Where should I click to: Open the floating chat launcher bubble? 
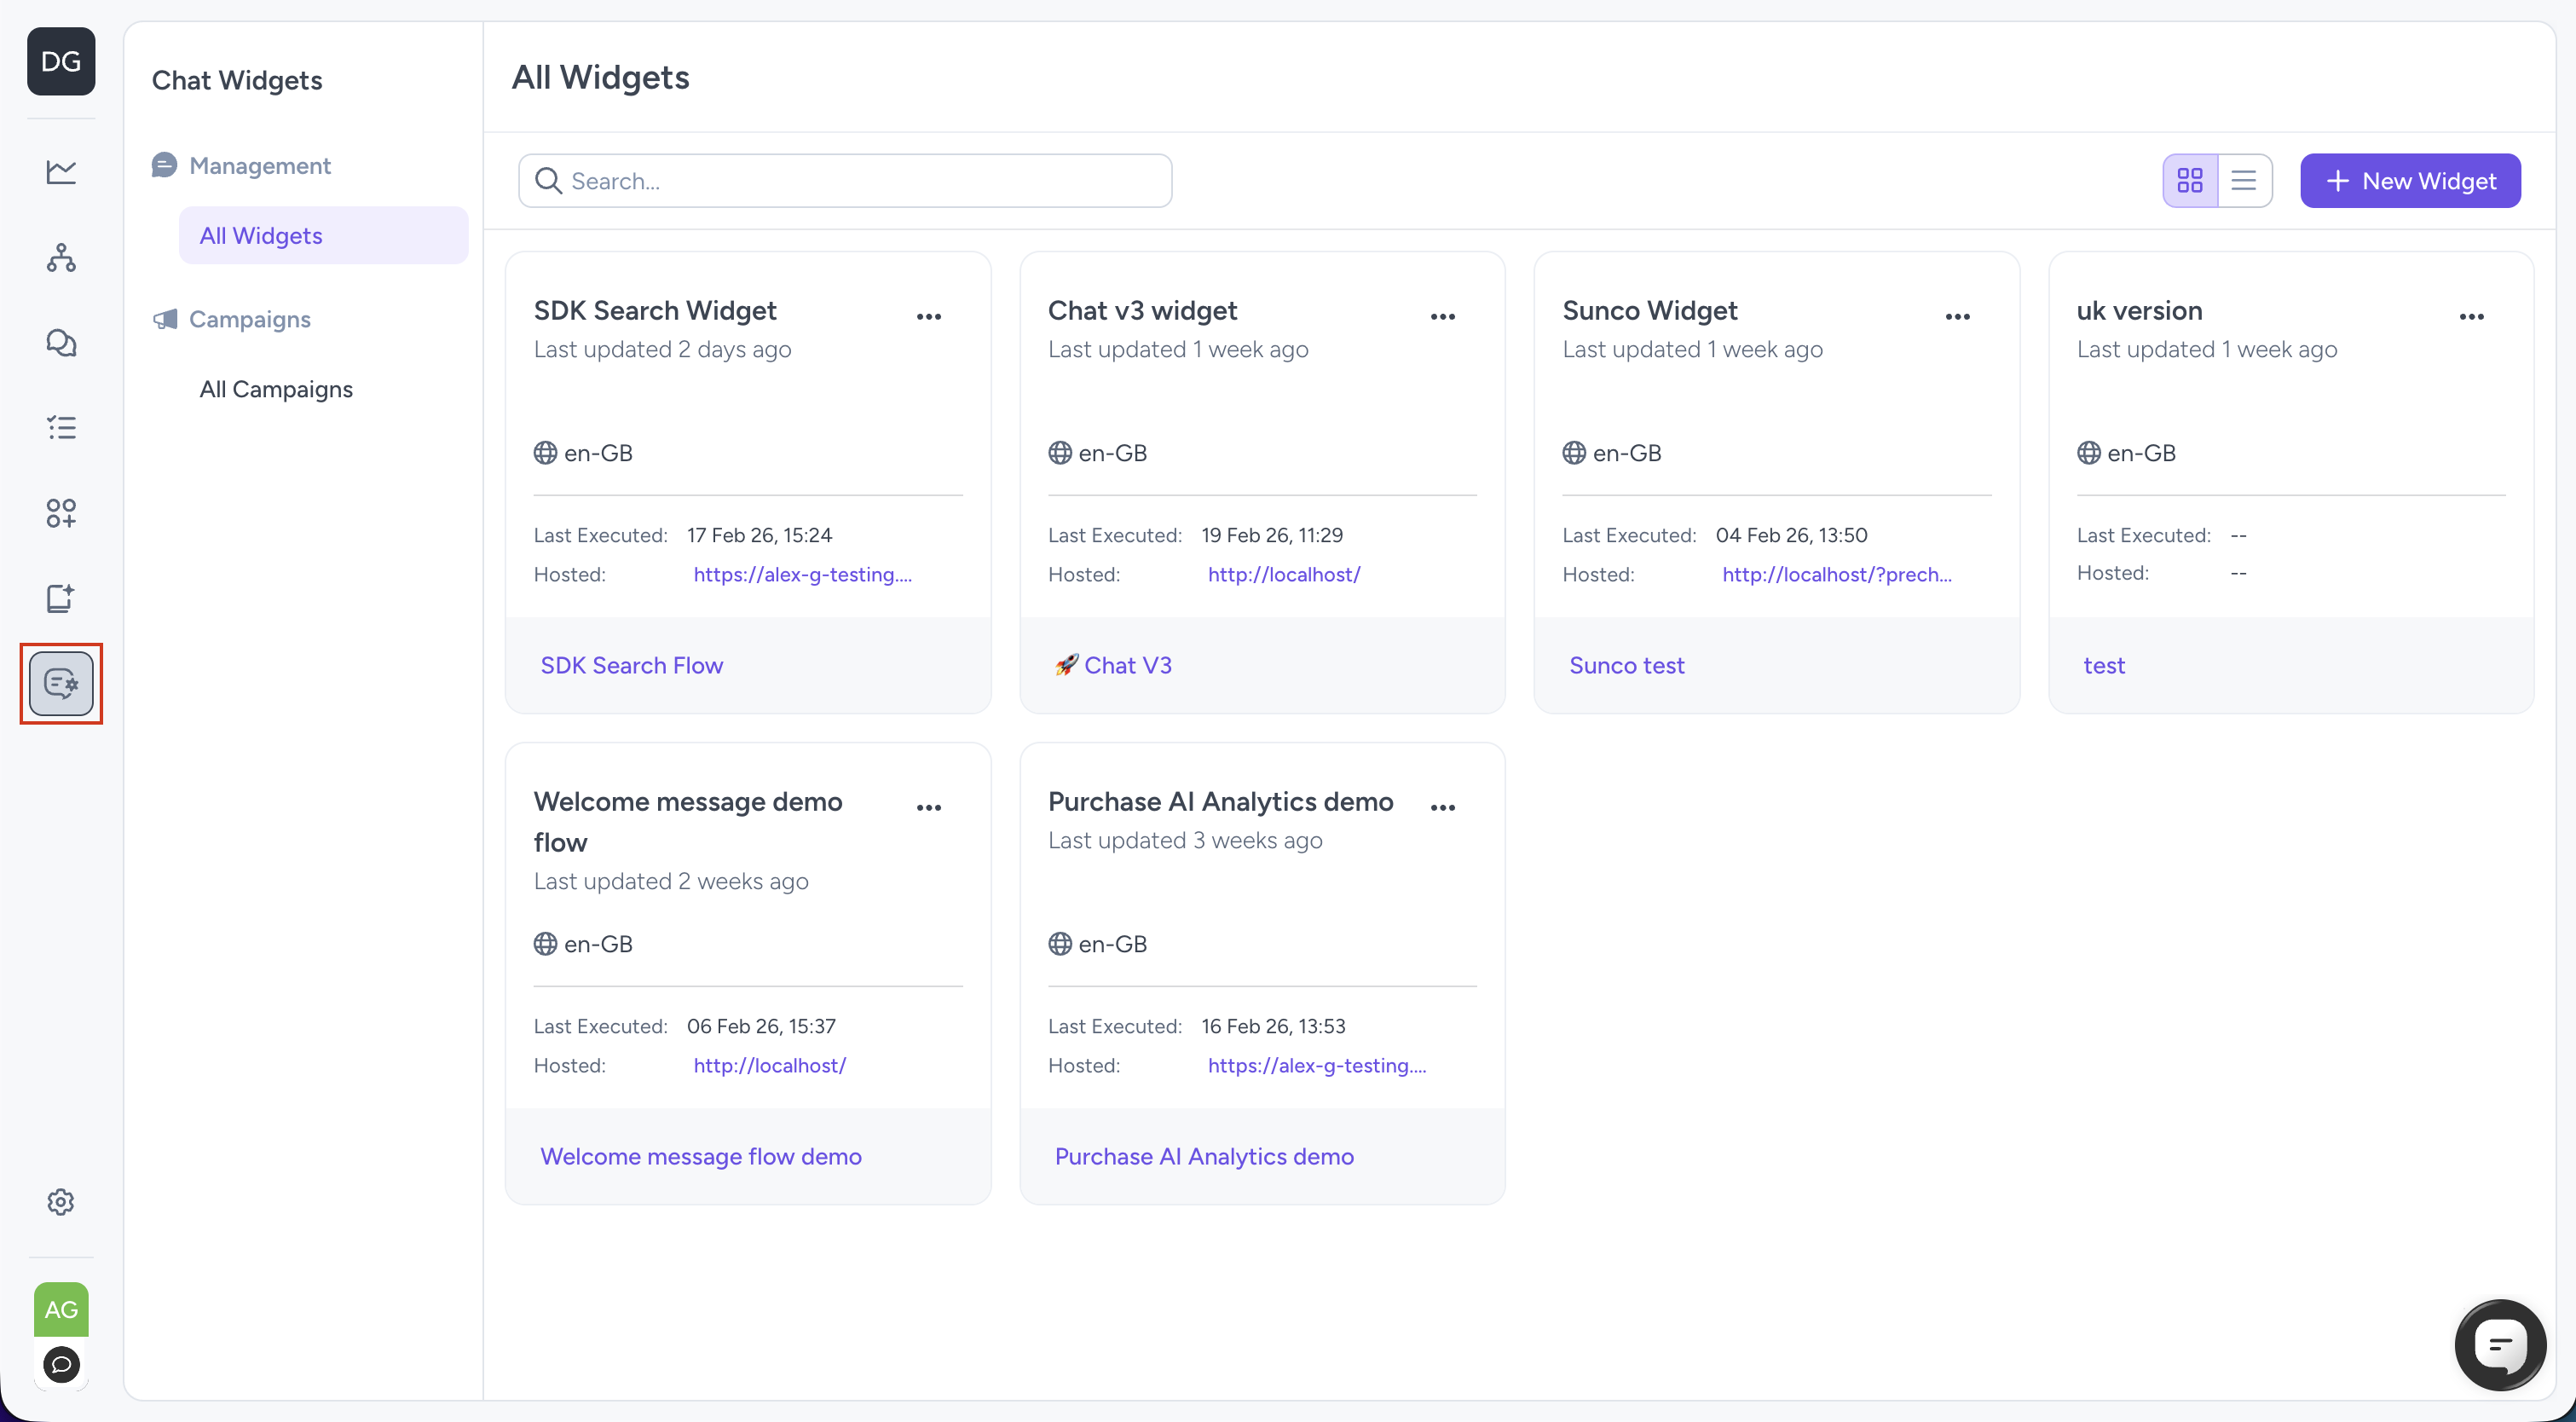[2499, 1344]
